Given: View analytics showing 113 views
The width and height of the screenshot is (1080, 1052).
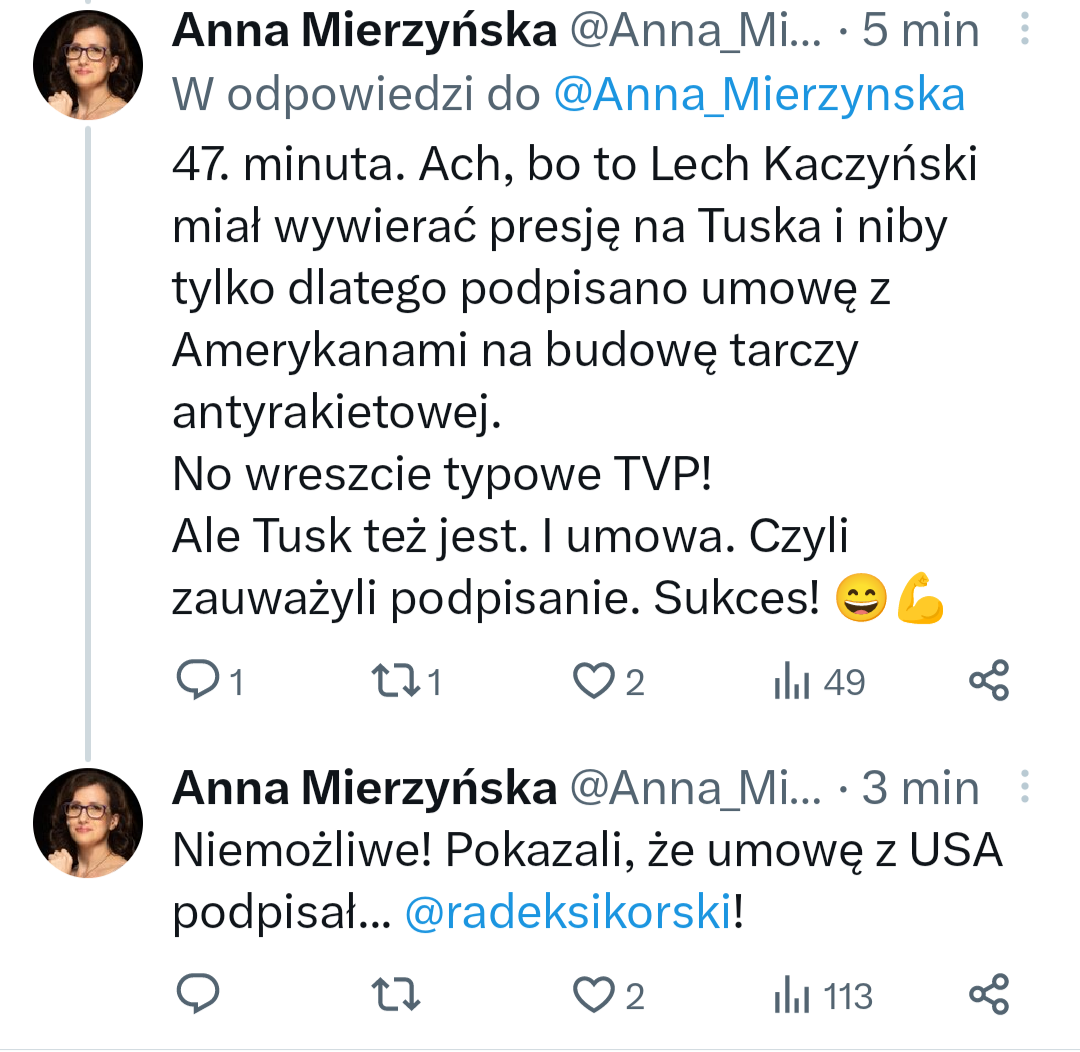Looking at the screenshot, I should [822, 996].
